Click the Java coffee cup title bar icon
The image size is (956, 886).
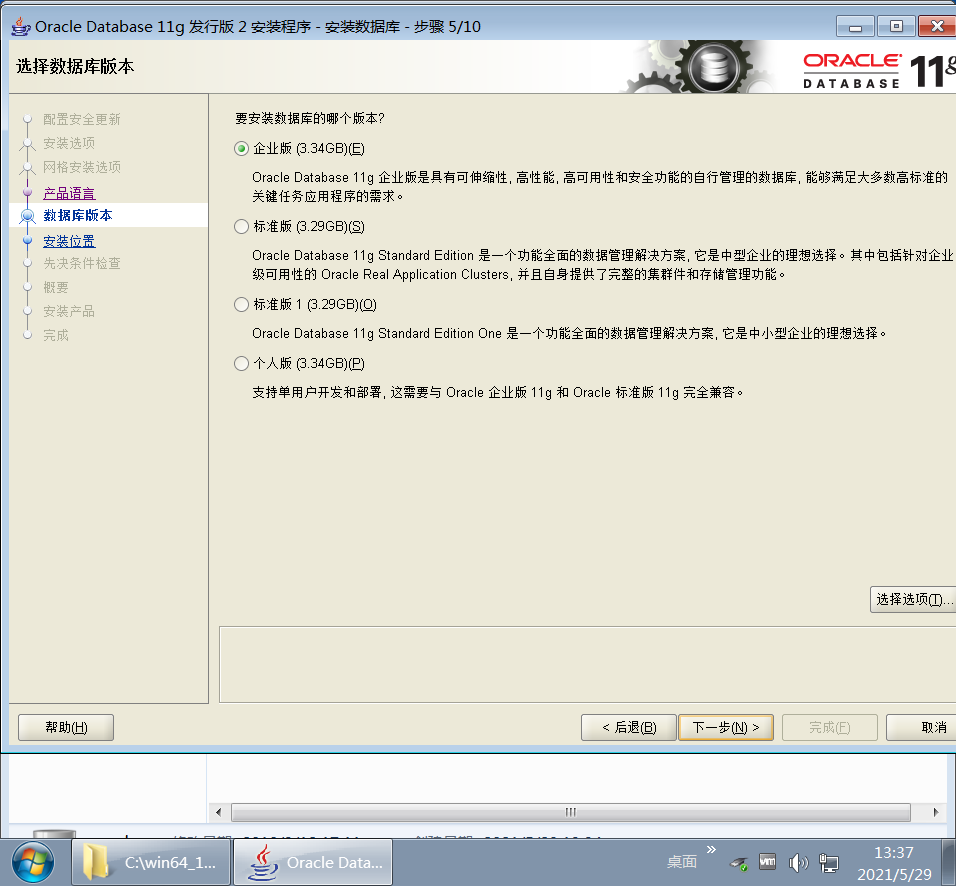[x=18, y=26]
